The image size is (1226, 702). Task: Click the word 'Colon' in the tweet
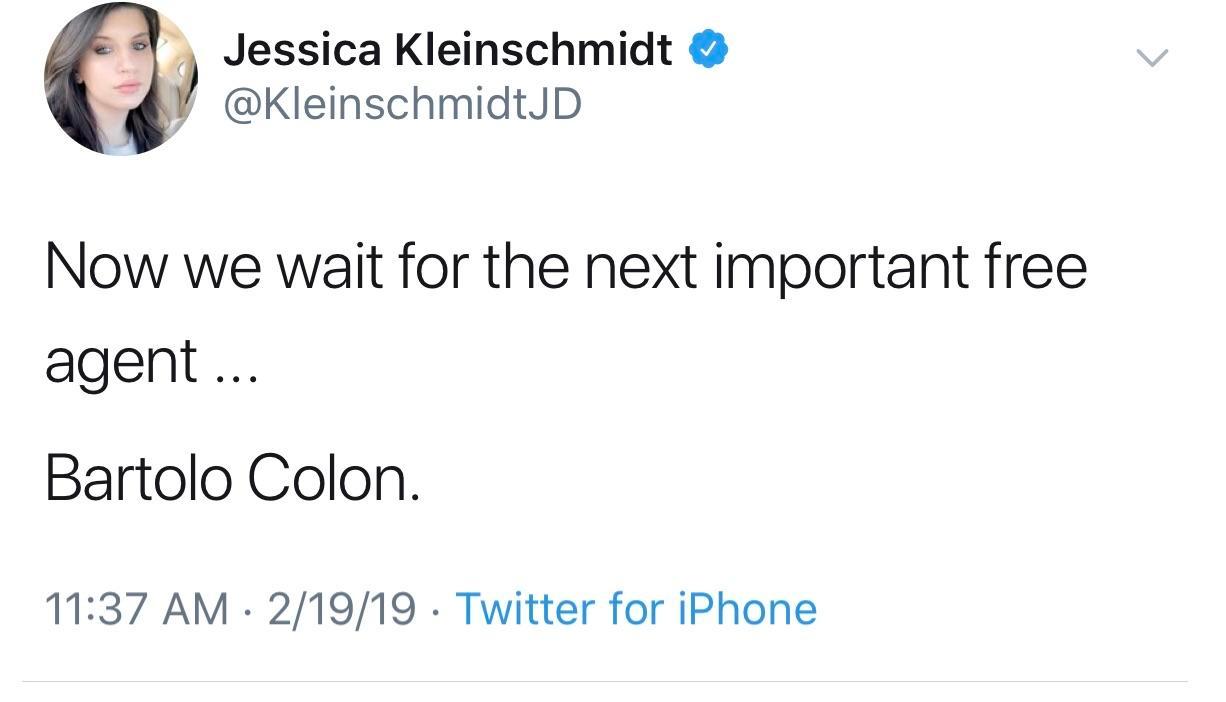326,480
